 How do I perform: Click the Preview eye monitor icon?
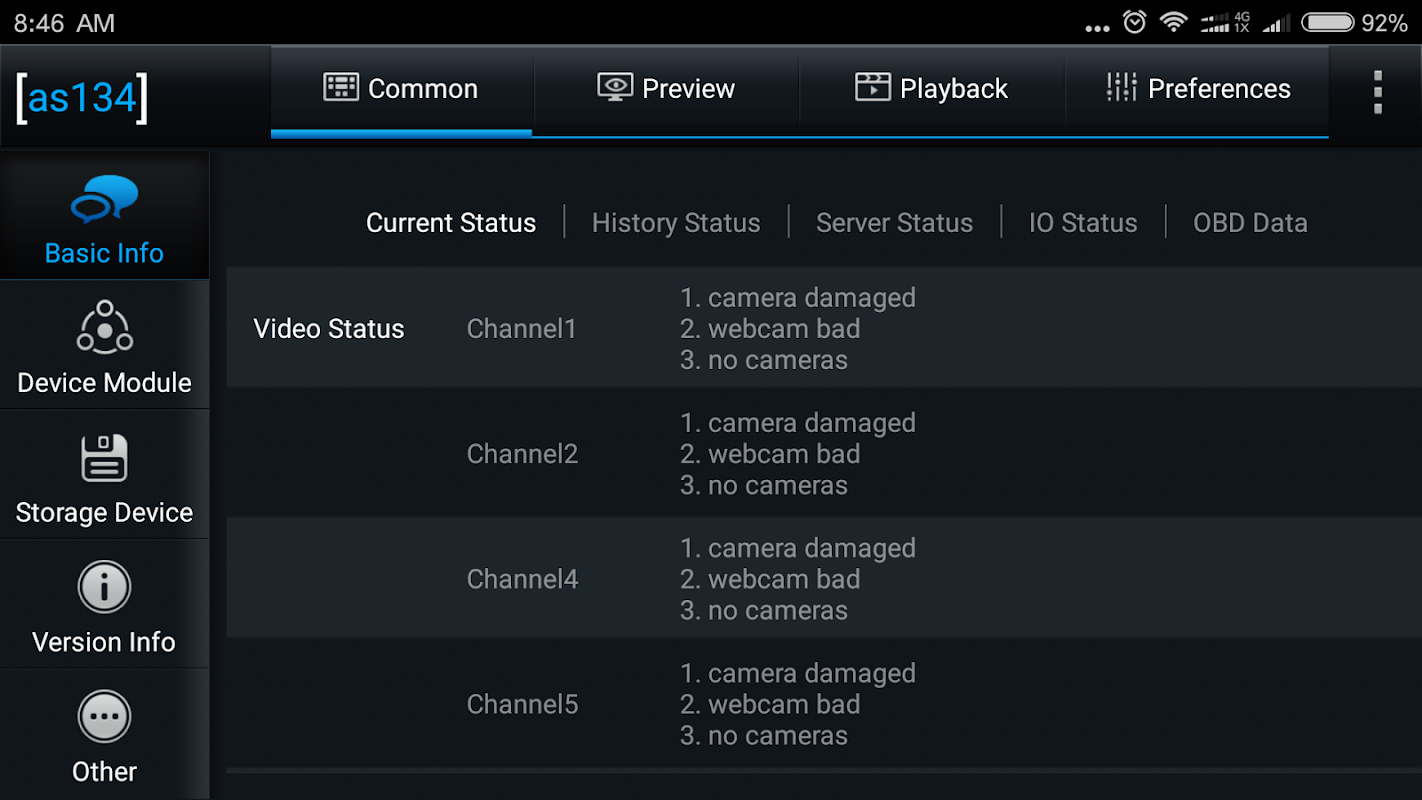pos(615,87)
